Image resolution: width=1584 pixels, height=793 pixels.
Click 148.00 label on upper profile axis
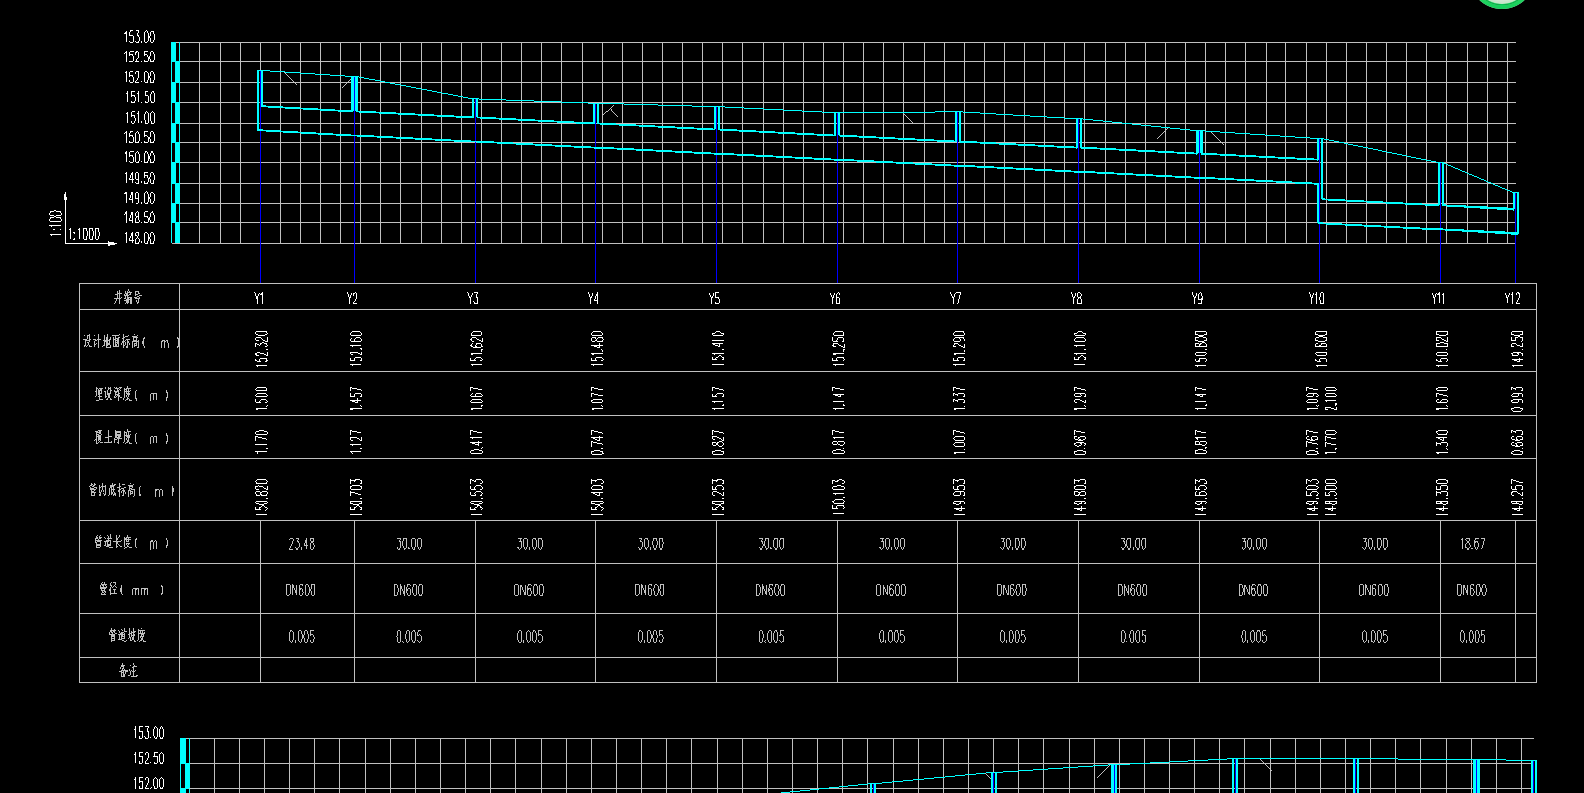pyautogui.click(x=140, y=238)
